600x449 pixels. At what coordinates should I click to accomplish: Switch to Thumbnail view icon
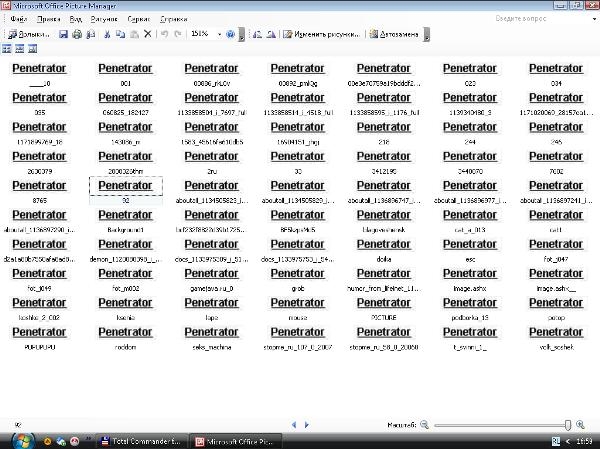pos(7,49)
